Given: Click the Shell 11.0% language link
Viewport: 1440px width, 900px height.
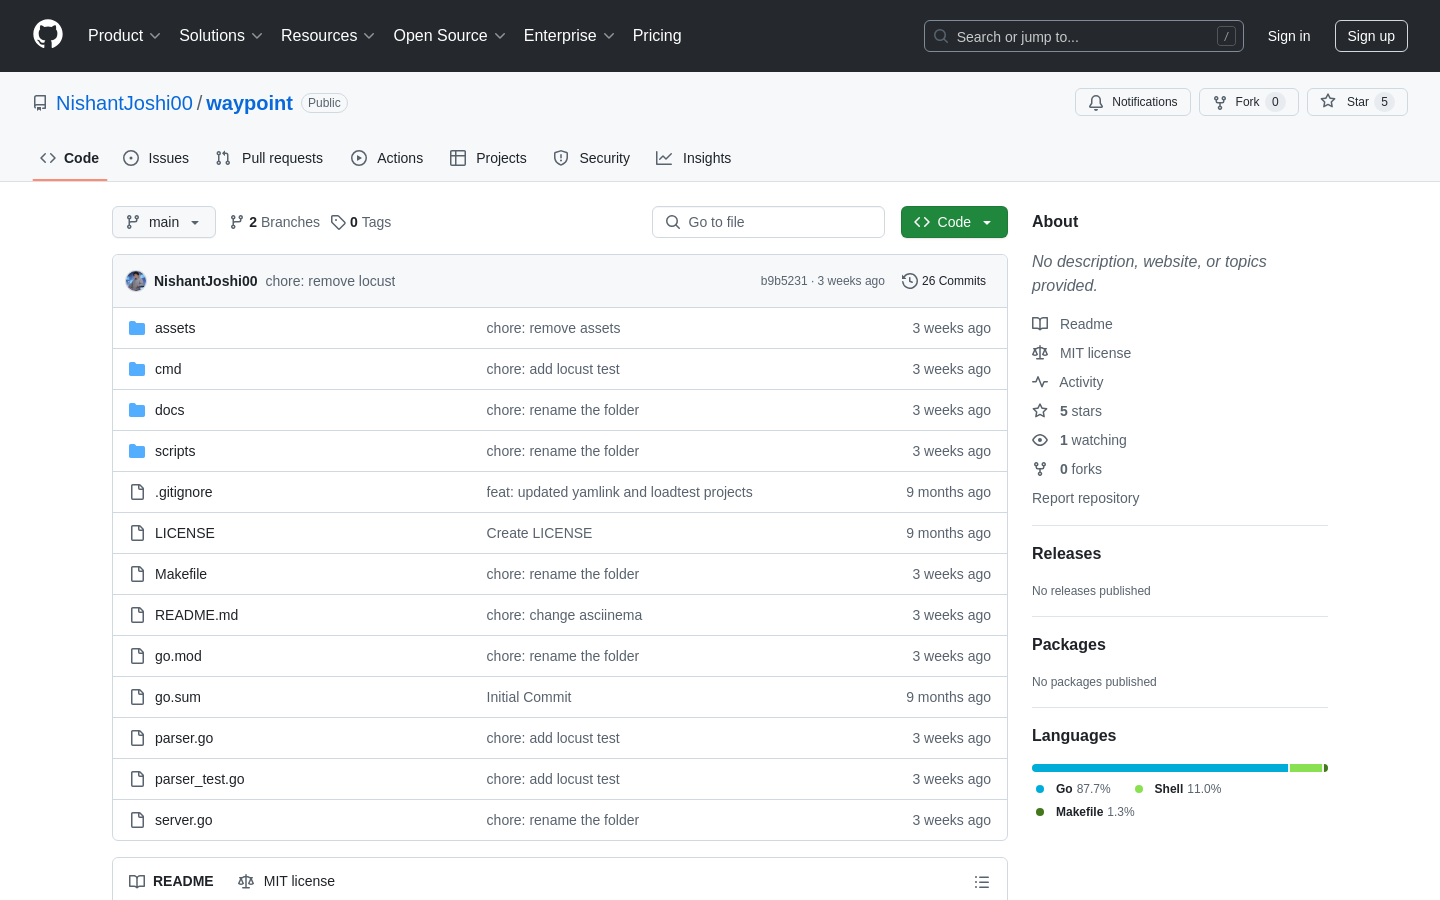Looking at the screenshot, I should (x=1178, y=789).
